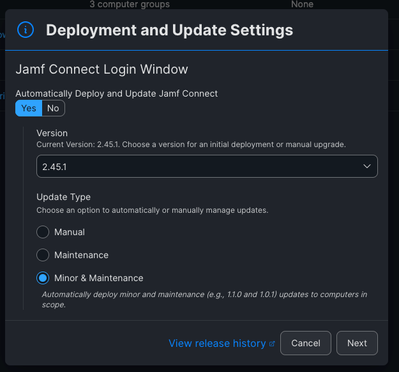Open the 2.45.1 version dropdown

click(x=207, y=166)
